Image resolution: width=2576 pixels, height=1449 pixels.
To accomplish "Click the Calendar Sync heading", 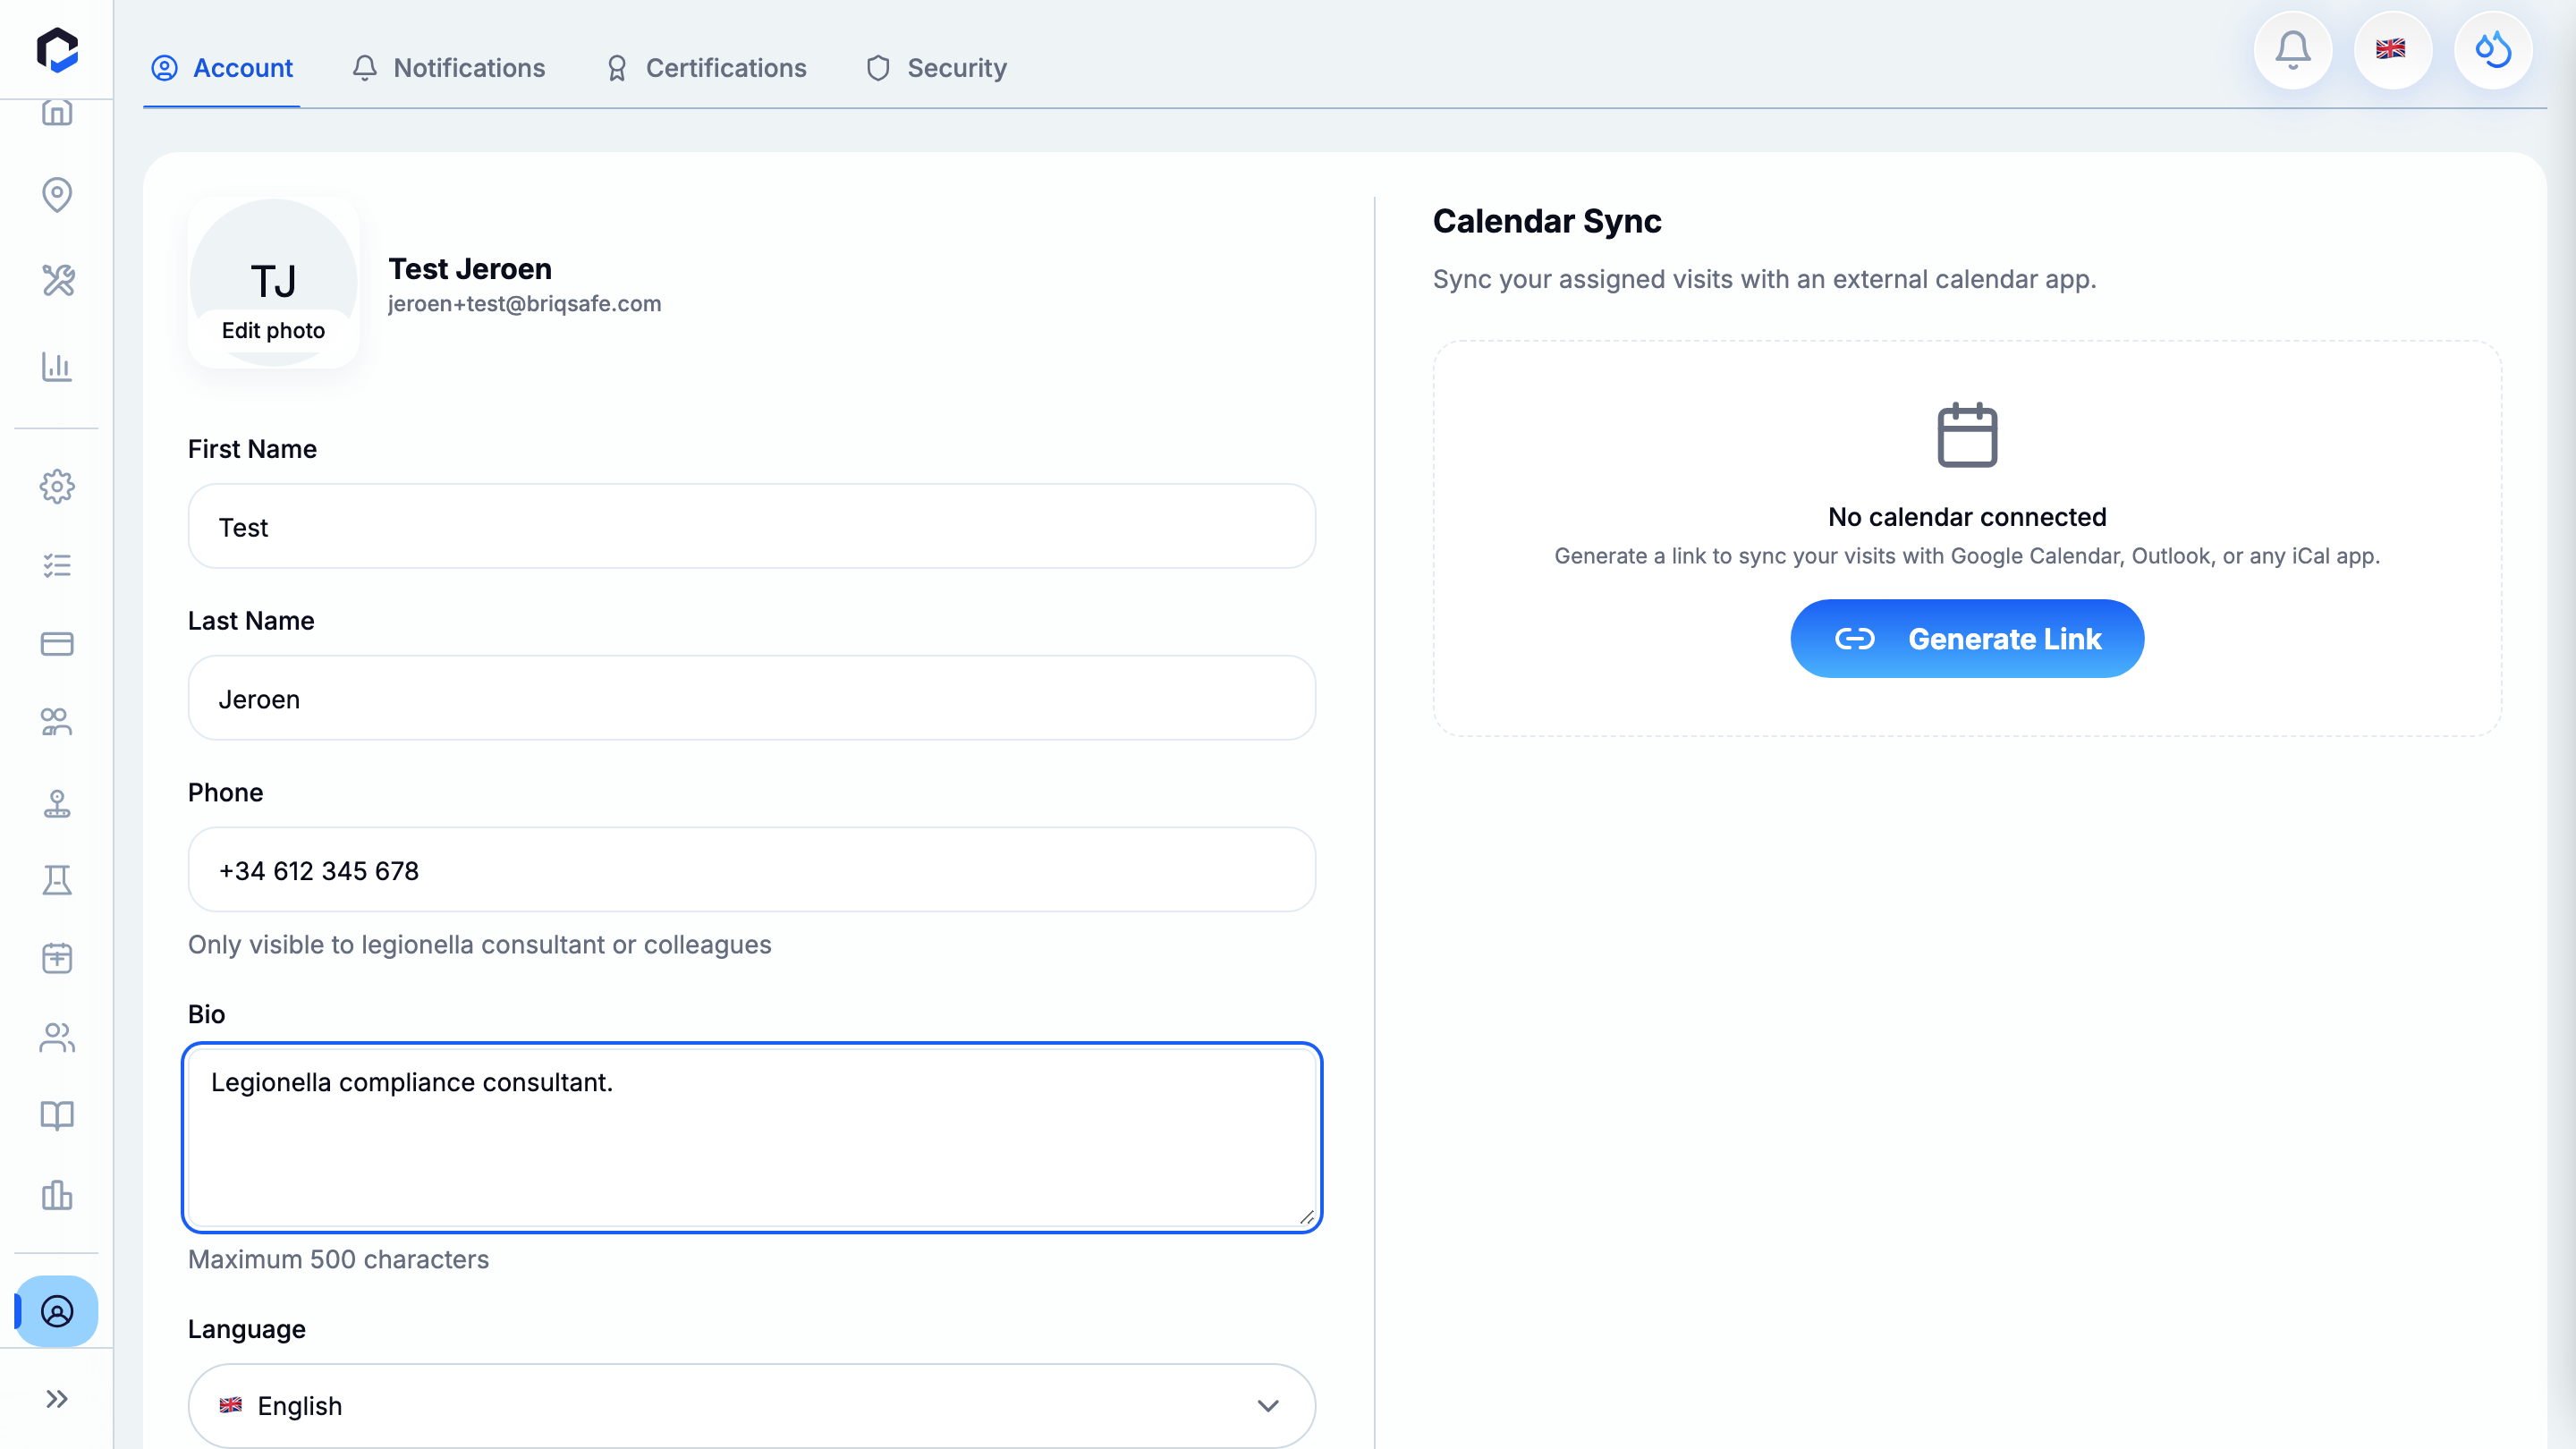I will (x=1547, y=221).
